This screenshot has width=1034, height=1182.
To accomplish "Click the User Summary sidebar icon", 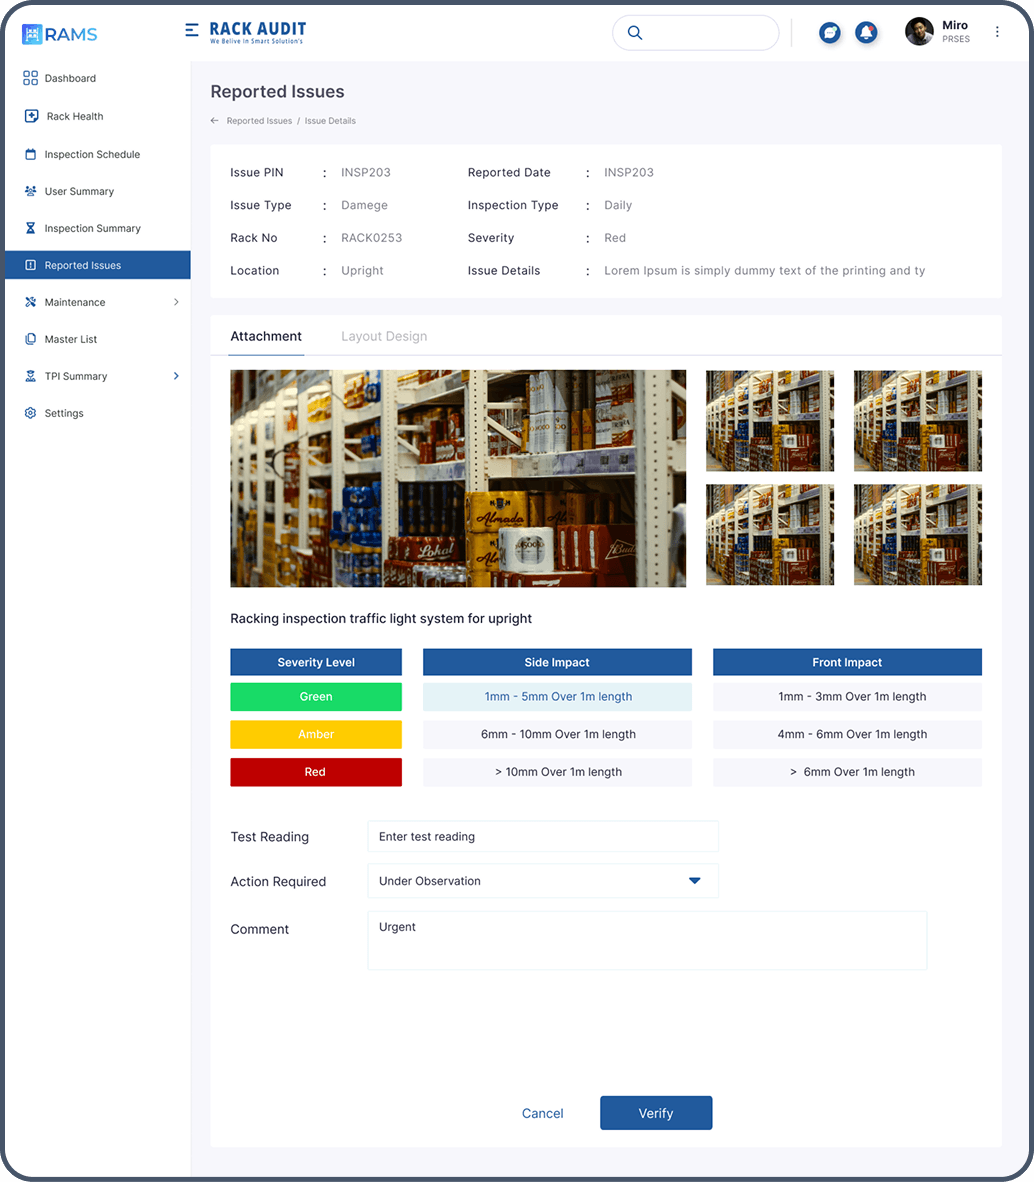I will 32,191.
